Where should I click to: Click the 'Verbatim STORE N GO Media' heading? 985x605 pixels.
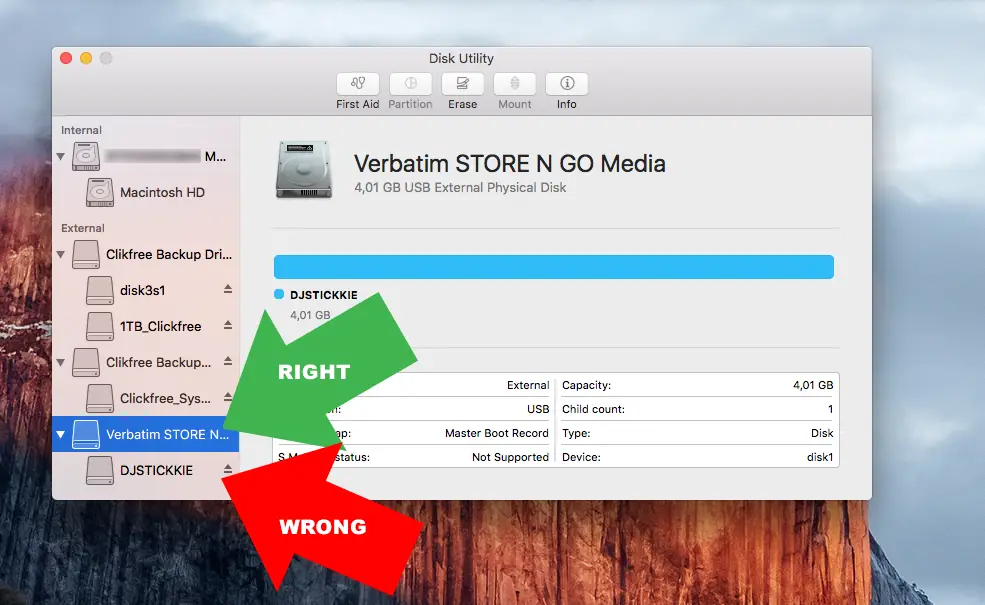(x=509, y=163)
